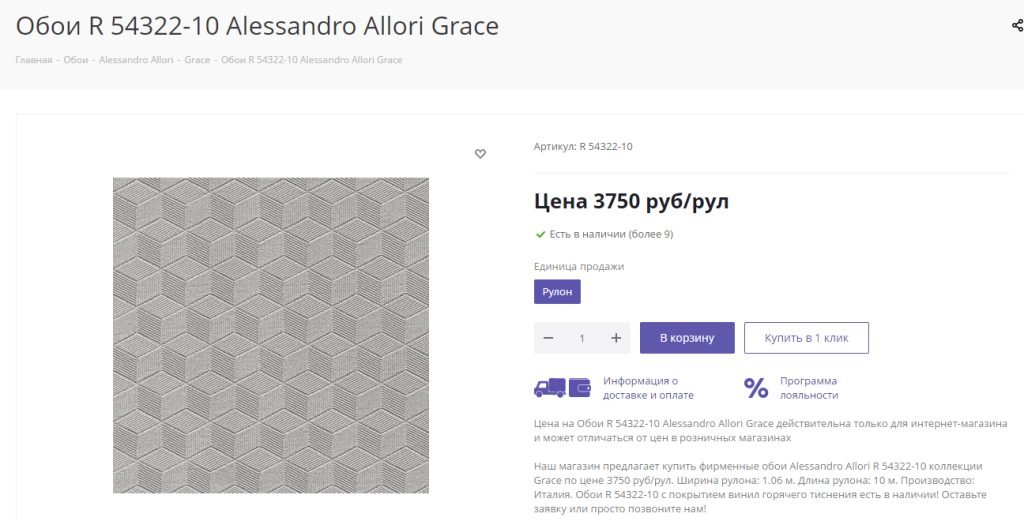The height and width of the screenshot is (521, 1024).
Task: Decrease quantity with the minus button
Action: click(x=549, y=338)
